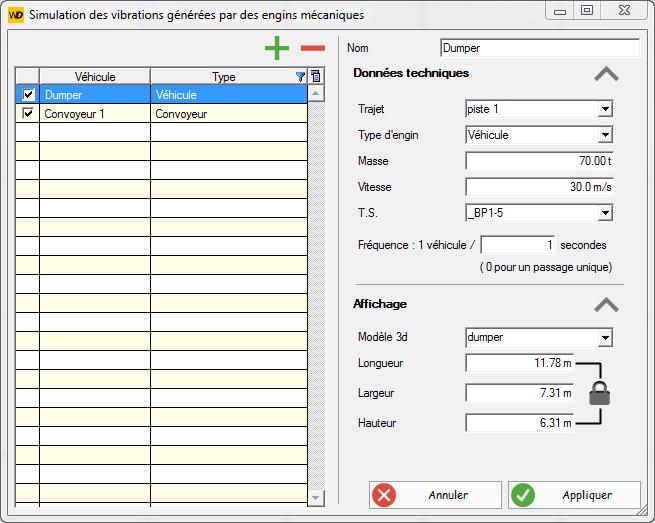Select the Convoyeur 1 row

[x=161, y=114]
